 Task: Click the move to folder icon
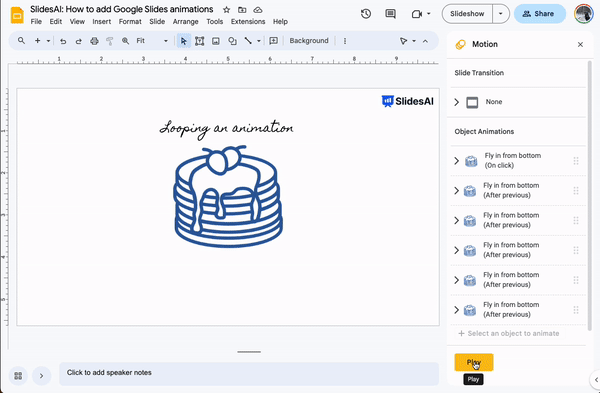(x=242, y=10)
